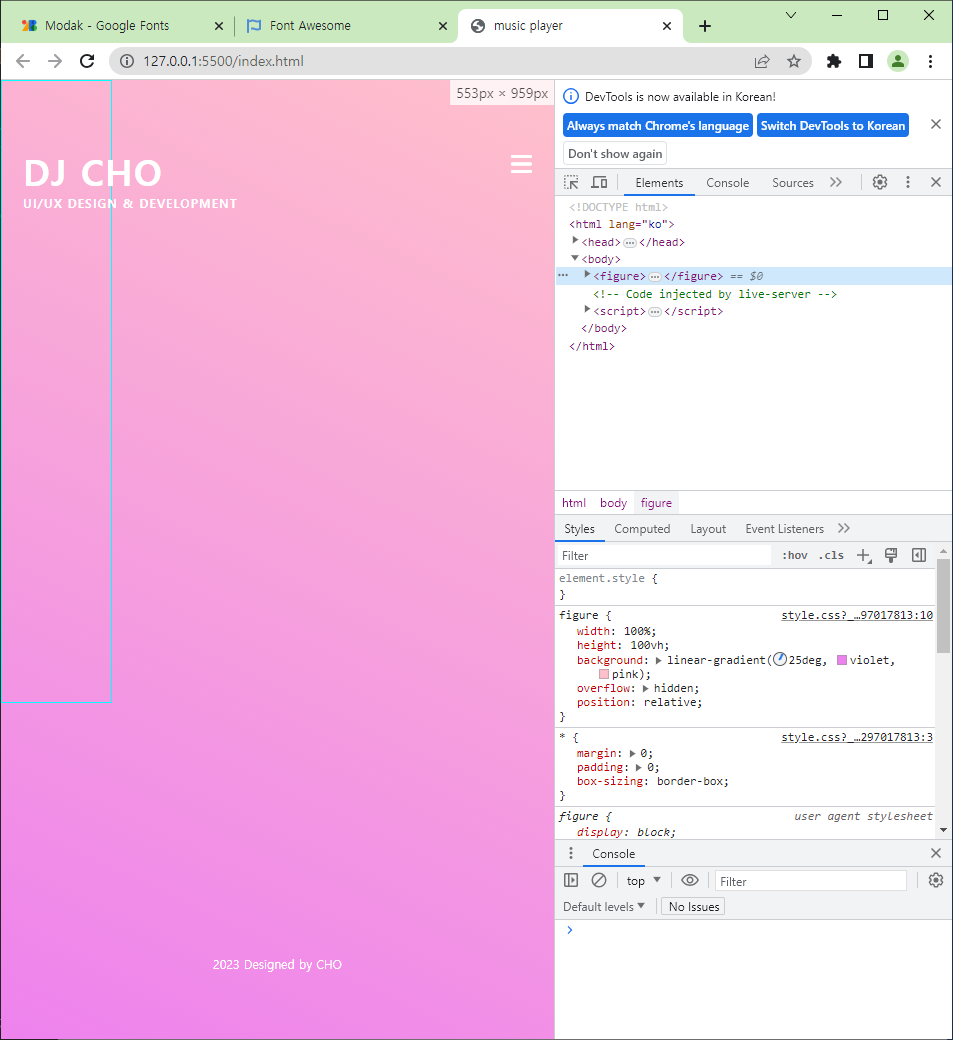Open DevTools customize three-dot menu
The width and height of the screenshot is (953, 1040).
[x=908, y=182]
